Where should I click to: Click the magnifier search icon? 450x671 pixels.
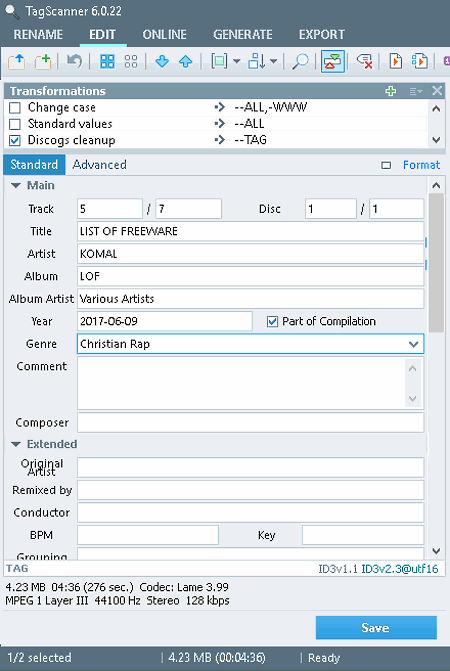click(300, 61)
